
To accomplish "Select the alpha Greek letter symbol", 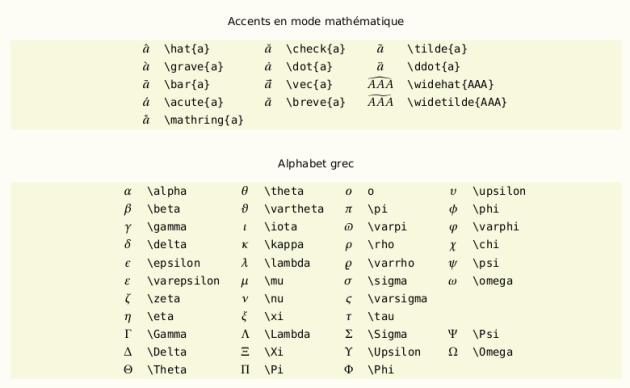I will (128, 192).
